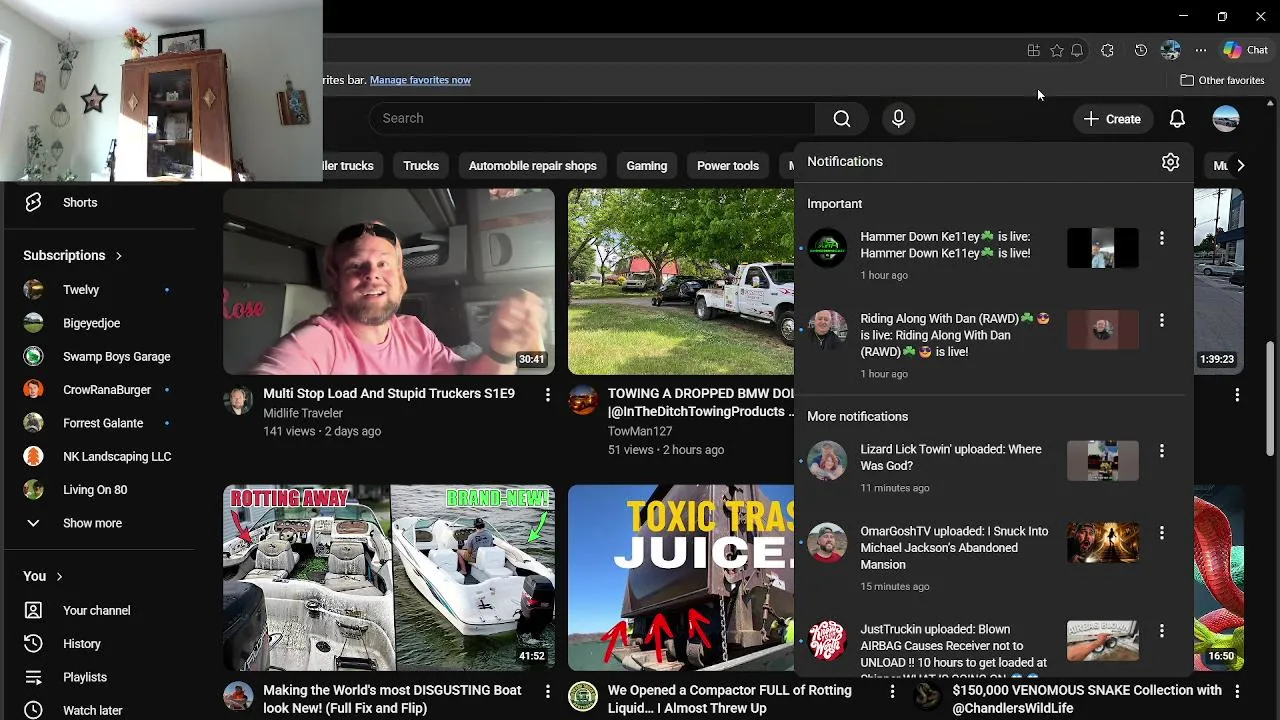Open more options for DISGUSTING Boat video
This screenshot has width=1280, height=720.
point(547,692)
